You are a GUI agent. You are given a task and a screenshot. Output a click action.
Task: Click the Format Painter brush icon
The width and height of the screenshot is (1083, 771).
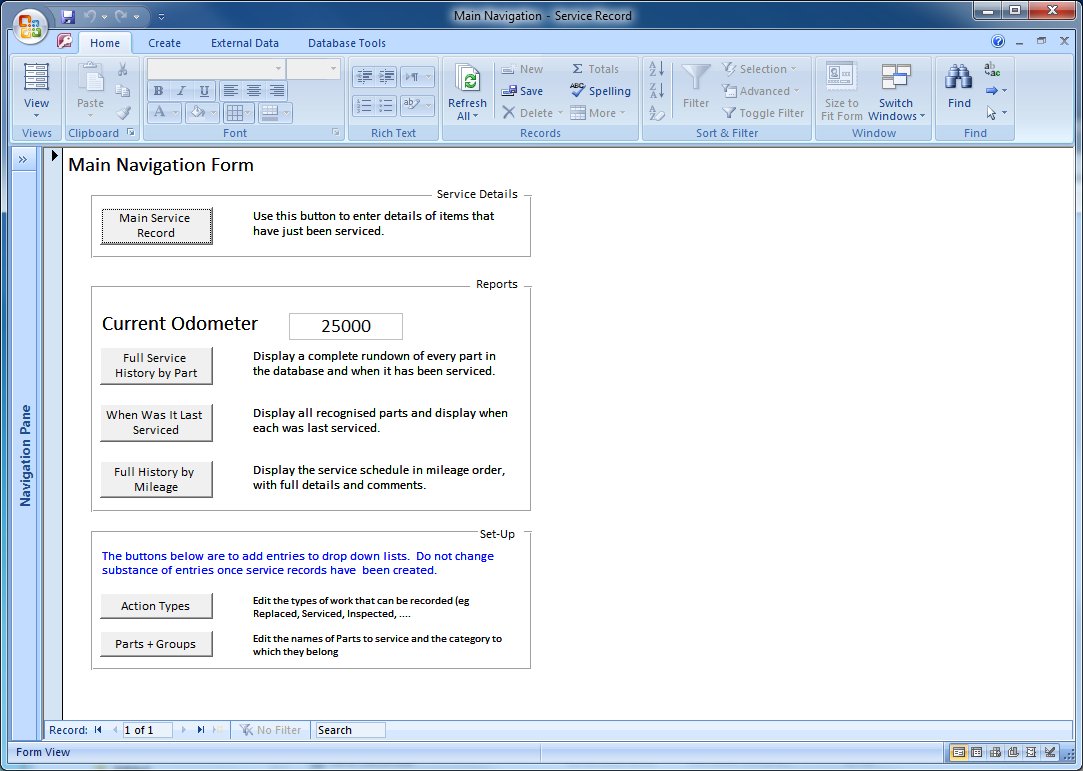[123, 113]
